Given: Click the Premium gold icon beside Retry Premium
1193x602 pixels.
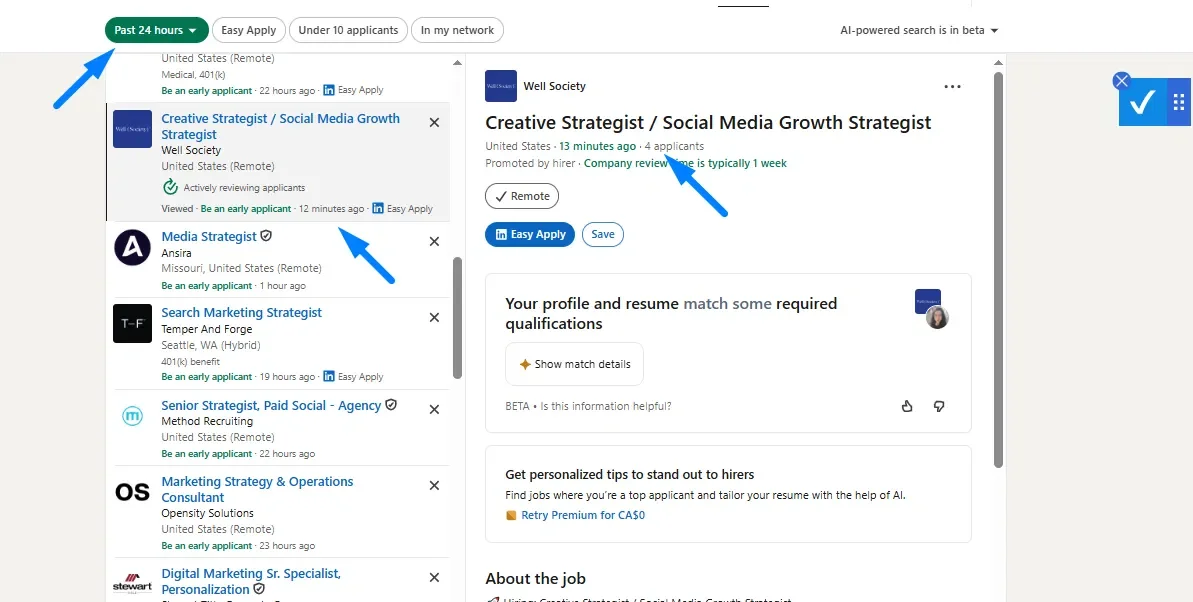Looking at the screenshot, I should pyautogui.click(x=511, y=515).
